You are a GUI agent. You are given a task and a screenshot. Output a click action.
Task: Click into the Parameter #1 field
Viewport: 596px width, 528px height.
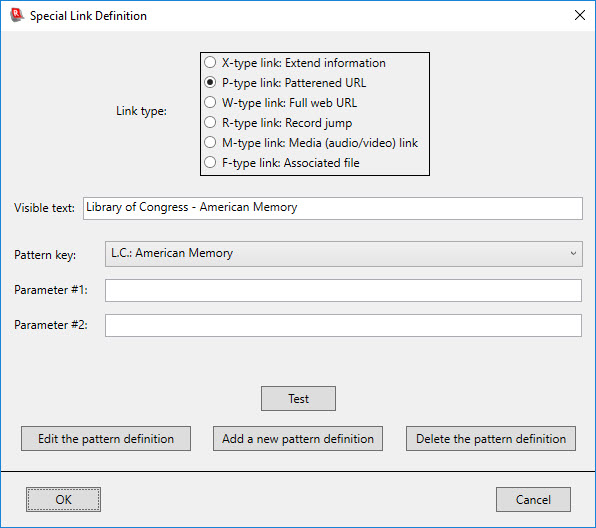(343, 290)
